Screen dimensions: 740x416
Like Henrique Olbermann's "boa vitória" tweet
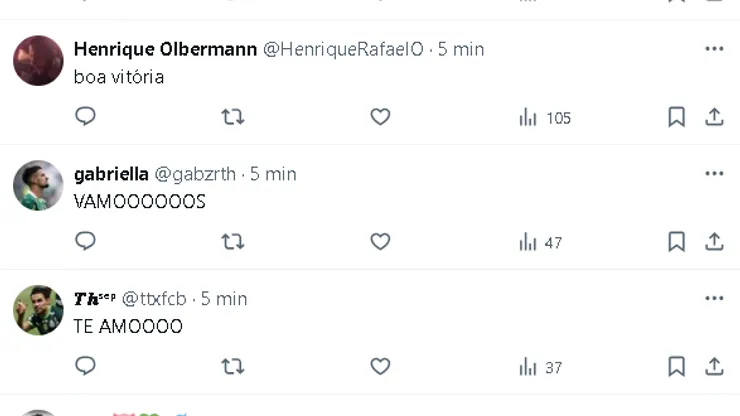click(380, 117)
